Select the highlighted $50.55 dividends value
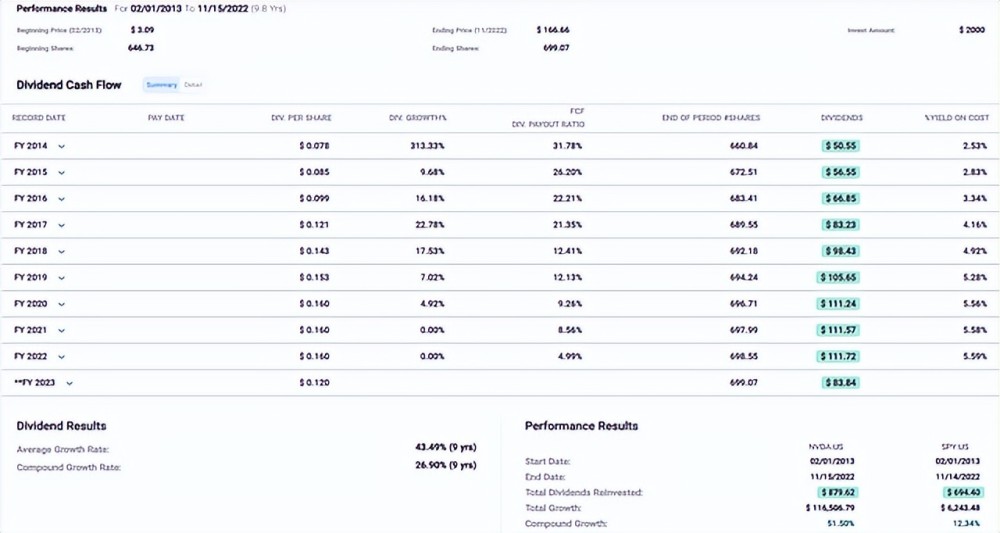The image size is (1000, 533). [841, 146]
